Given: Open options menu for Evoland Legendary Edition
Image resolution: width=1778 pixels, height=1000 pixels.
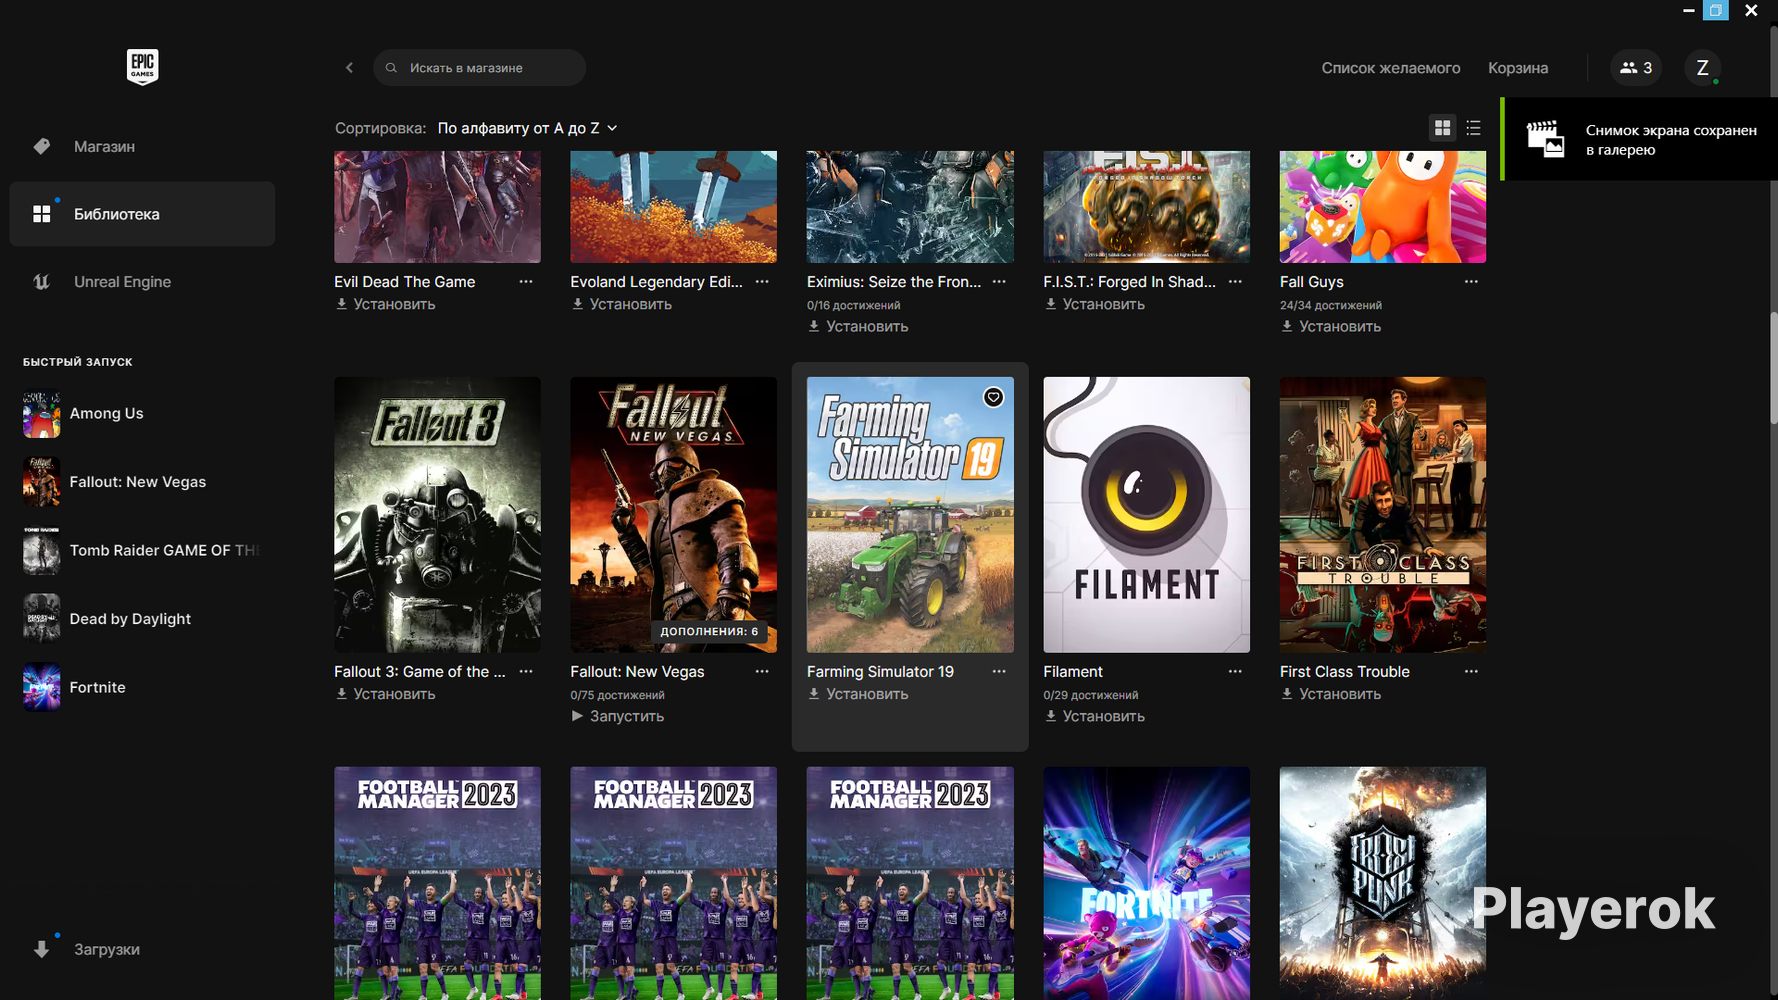Looking at the screenshot, I should click(762, 282).
